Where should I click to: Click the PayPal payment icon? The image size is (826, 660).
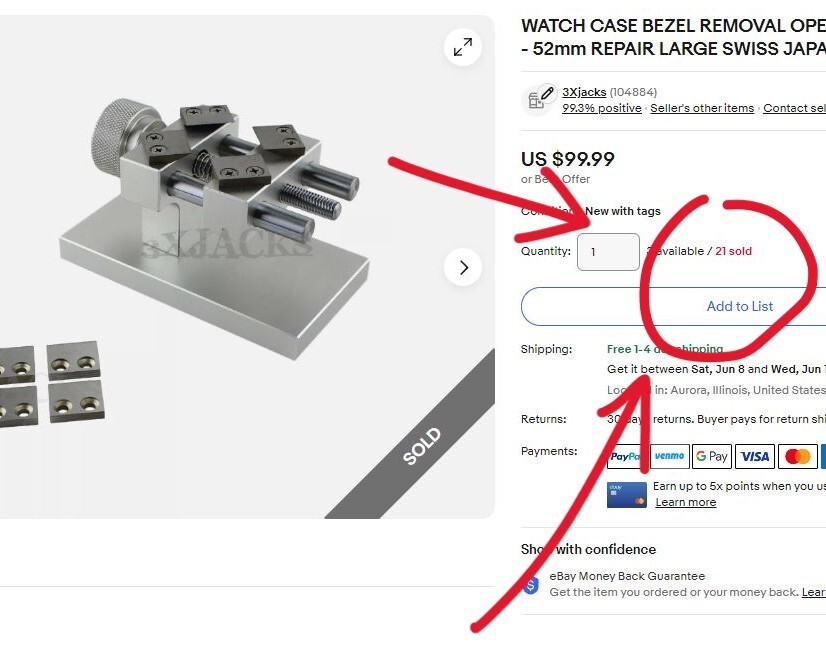[x=626, y=456]
